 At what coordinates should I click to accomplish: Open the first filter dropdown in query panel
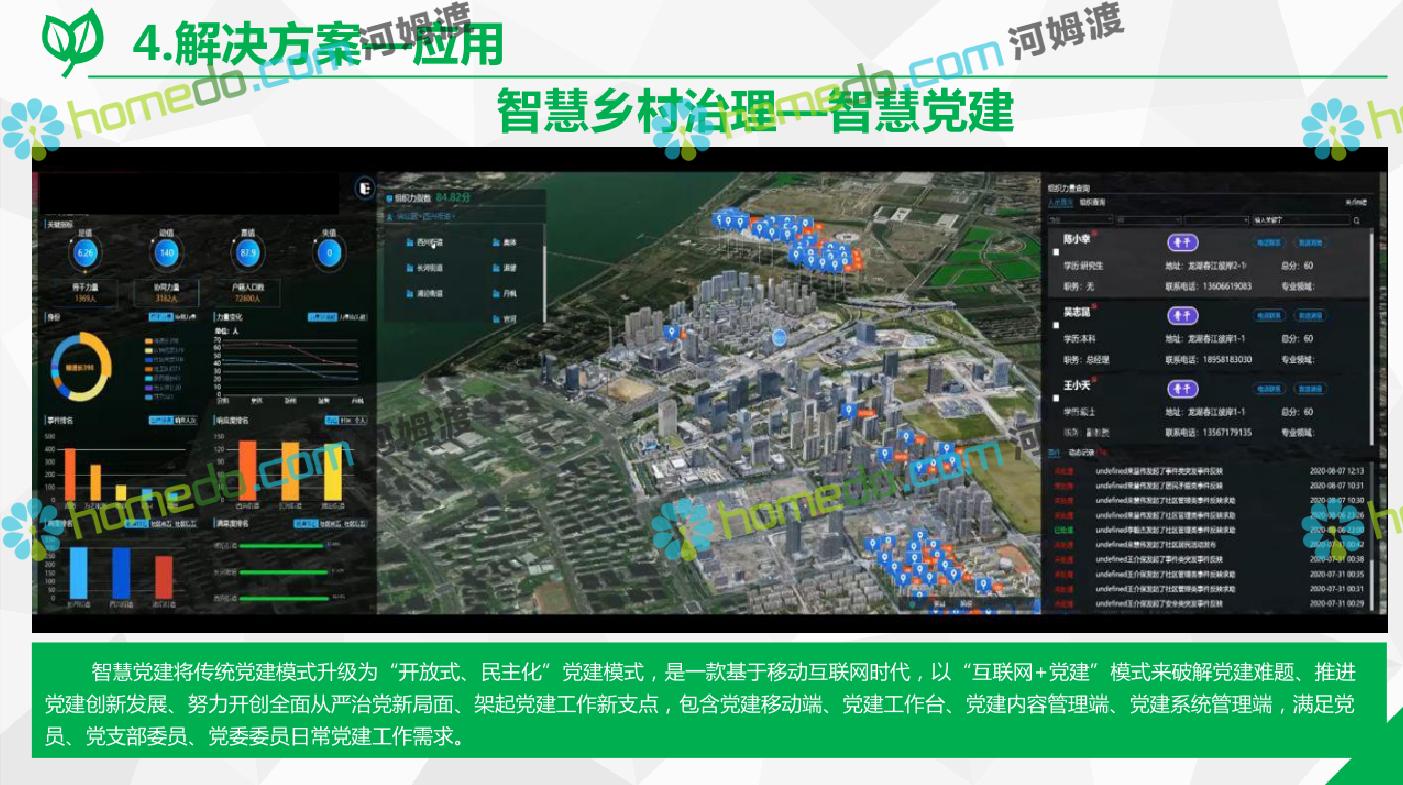point(1079,220)
